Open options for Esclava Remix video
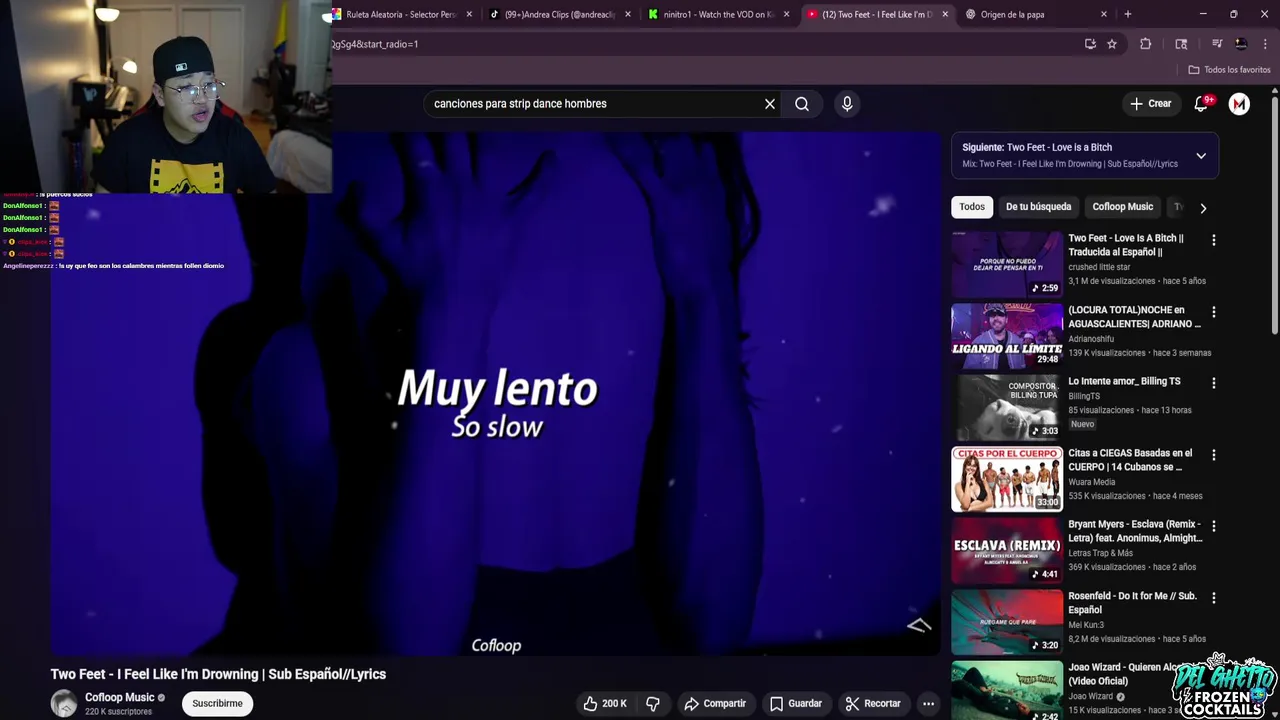This screenshot has height=720, width=1280. click(x=1214, y=526)
